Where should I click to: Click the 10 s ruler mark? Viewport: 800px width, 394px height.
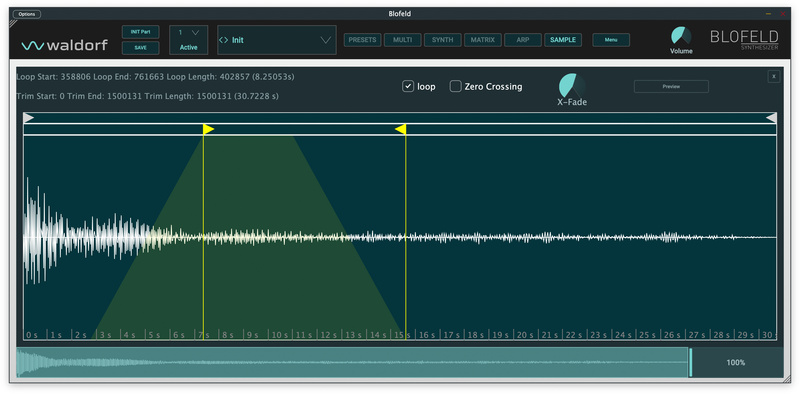(x=280, y=335)
